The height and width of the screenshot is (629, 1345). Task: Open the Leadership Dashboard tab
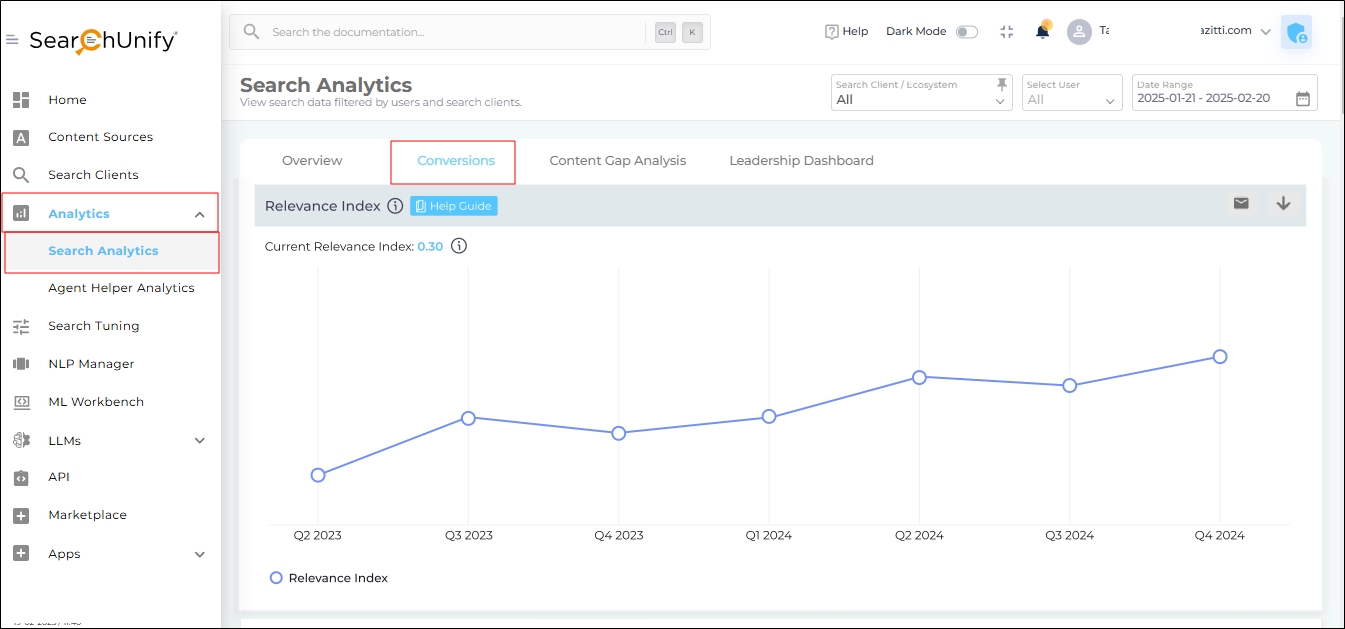801,161
